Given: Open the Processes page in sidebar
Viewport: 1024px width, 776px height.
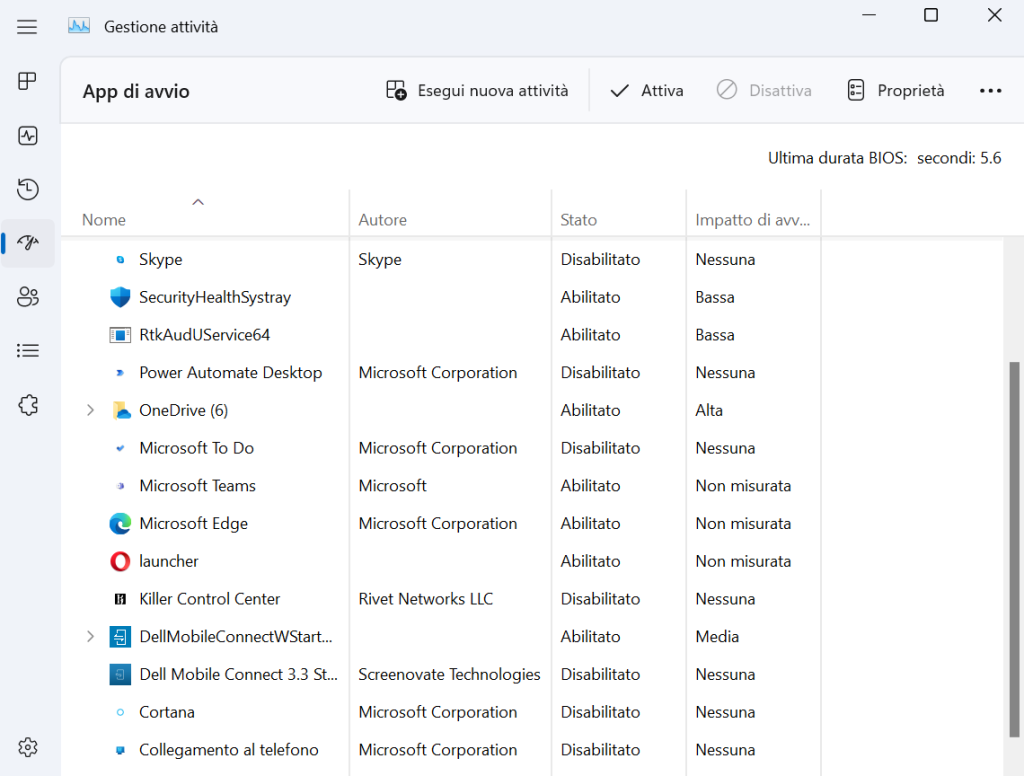Looking at the screenshot, I should click(x=27, y=81).
